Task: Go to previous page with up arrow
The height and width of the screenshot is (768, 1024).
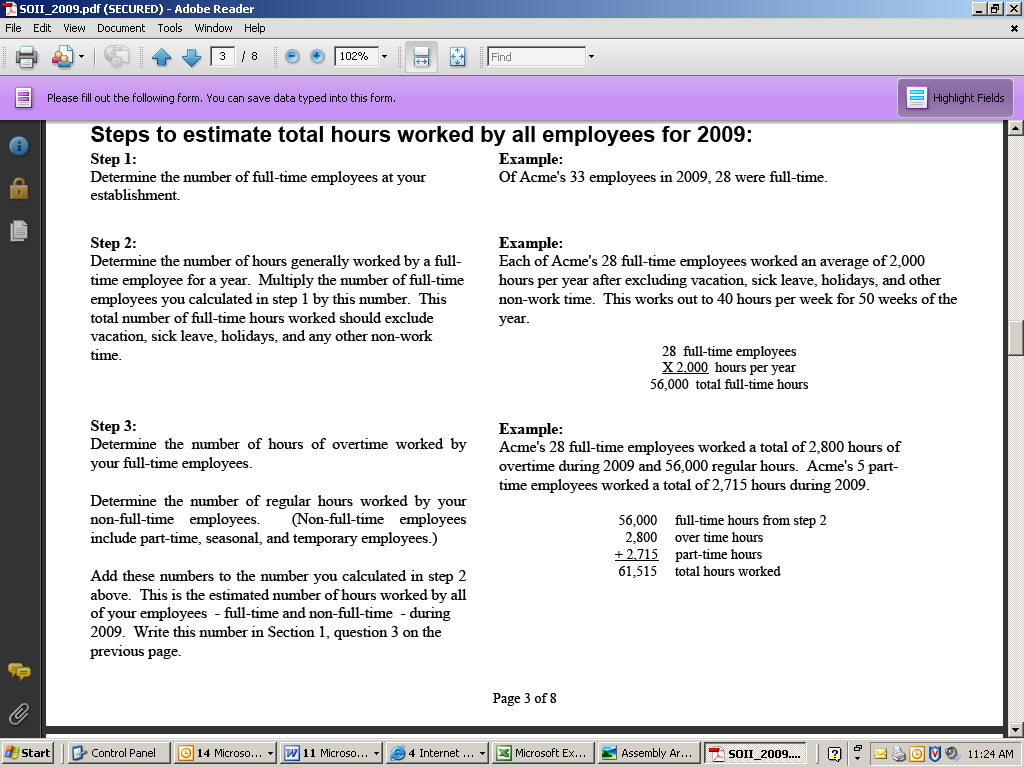Action: pos(162,57)
